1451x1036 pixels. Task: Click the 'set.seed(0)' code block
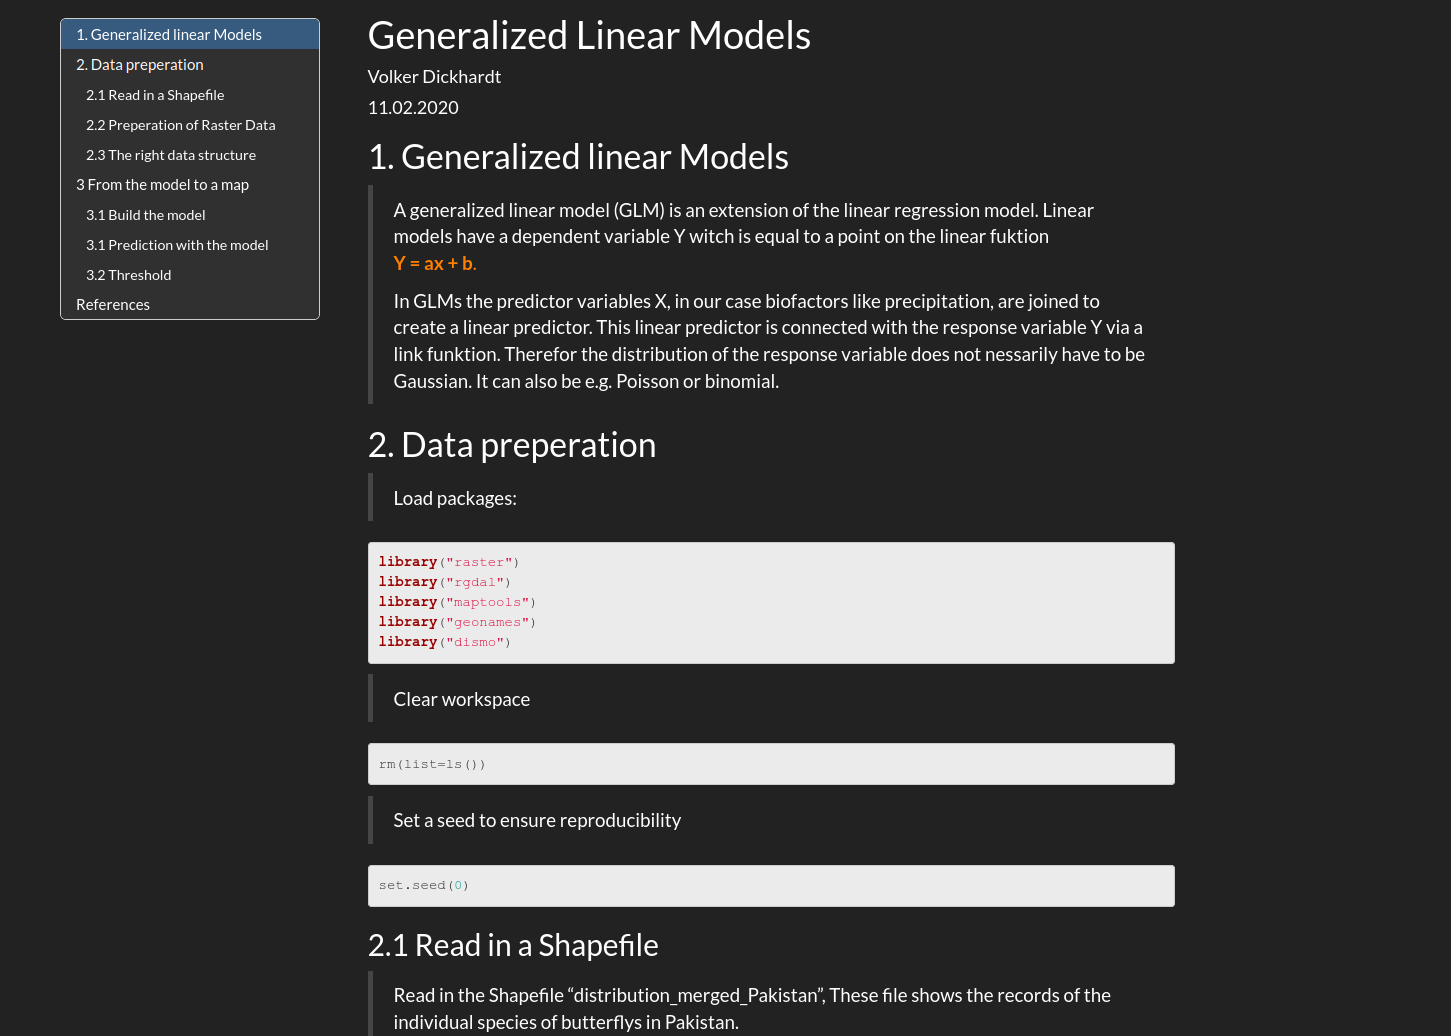[770, 886]
